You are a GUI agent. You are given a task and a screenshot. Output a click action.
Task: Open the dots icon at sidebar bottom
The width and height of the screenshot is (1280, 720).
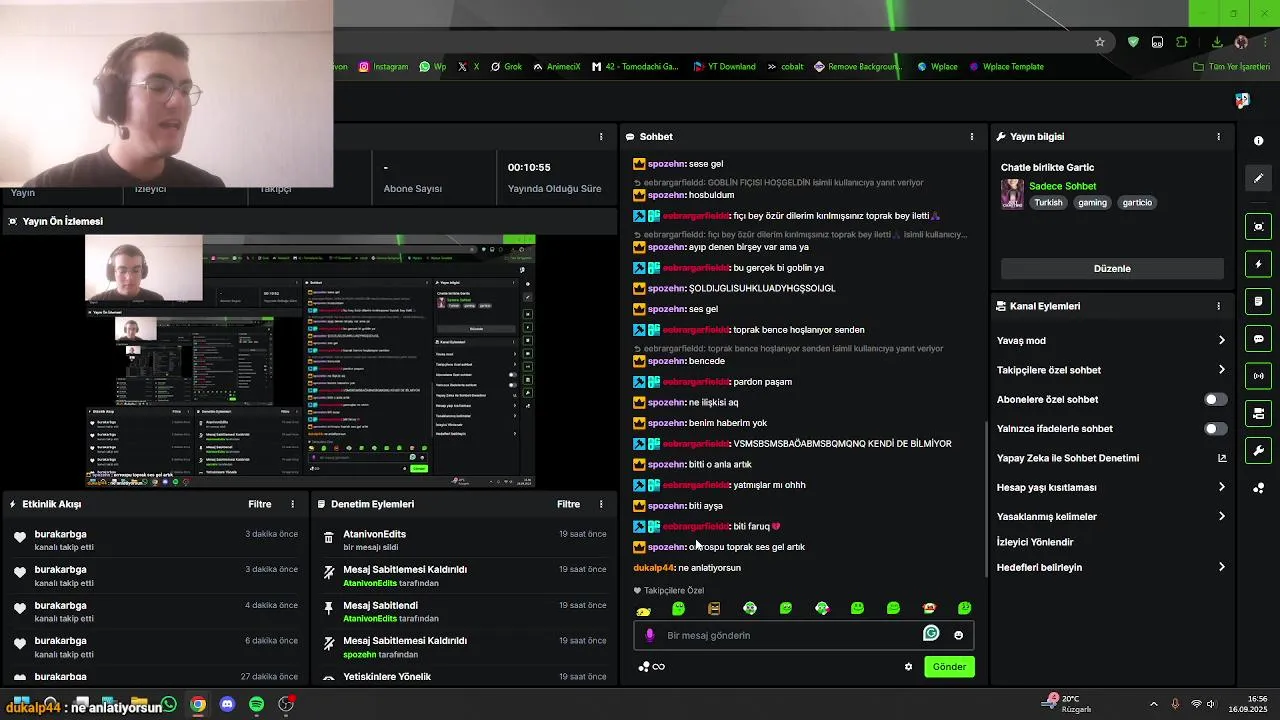(1259, 488)
